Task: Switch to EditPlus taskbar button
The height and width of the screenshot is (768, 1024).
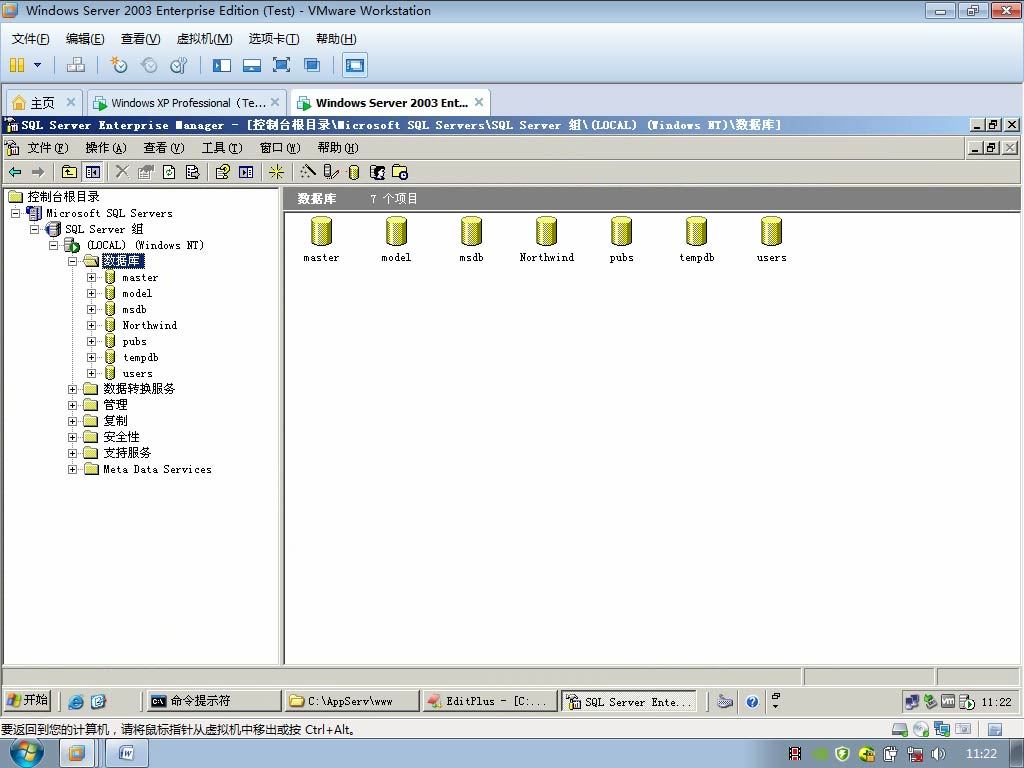Action: coord(490,701)
